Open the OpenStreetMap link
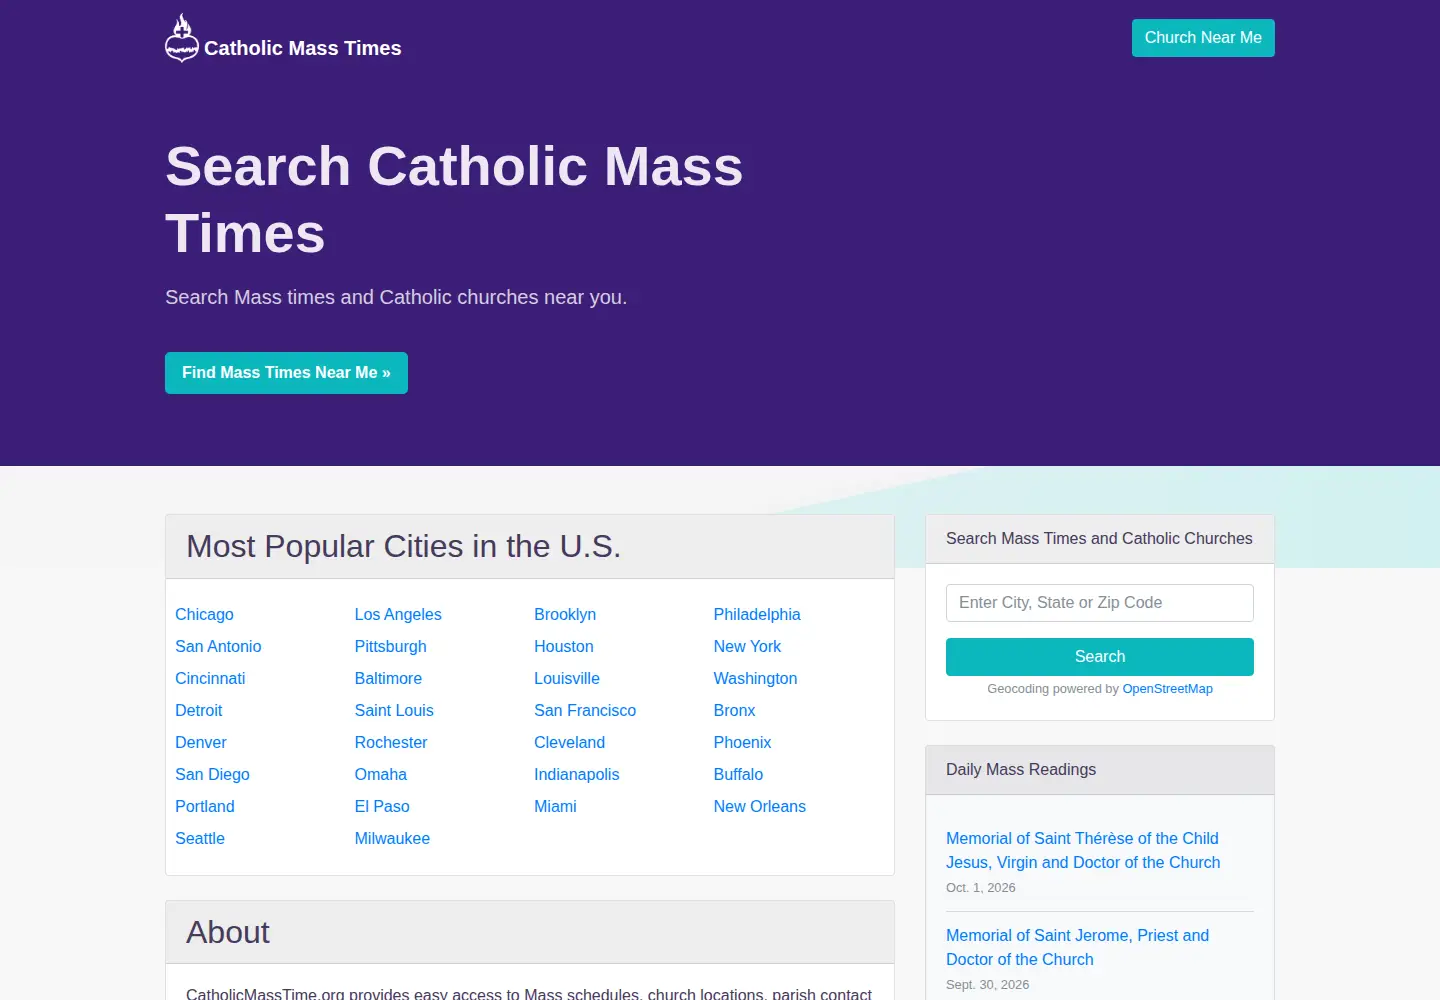Image resolution: width=1440 pixels, height=1000 pixels. (1167, 689)
